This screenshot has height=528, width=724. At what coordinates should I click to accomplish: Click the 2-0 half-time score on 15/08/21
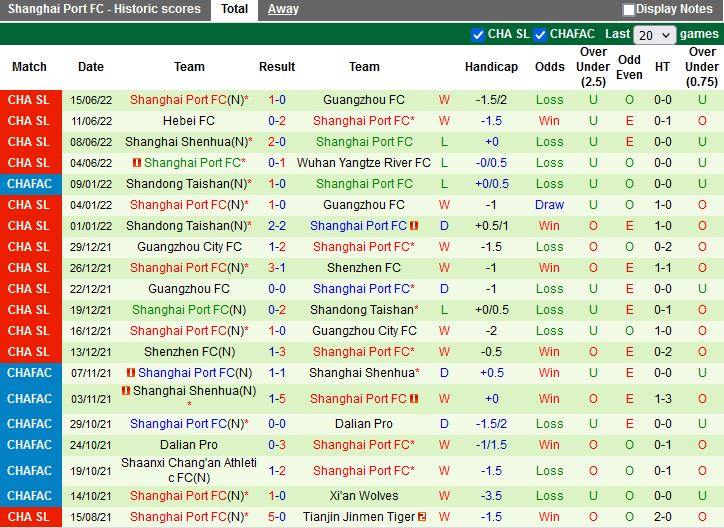[663, 517]
